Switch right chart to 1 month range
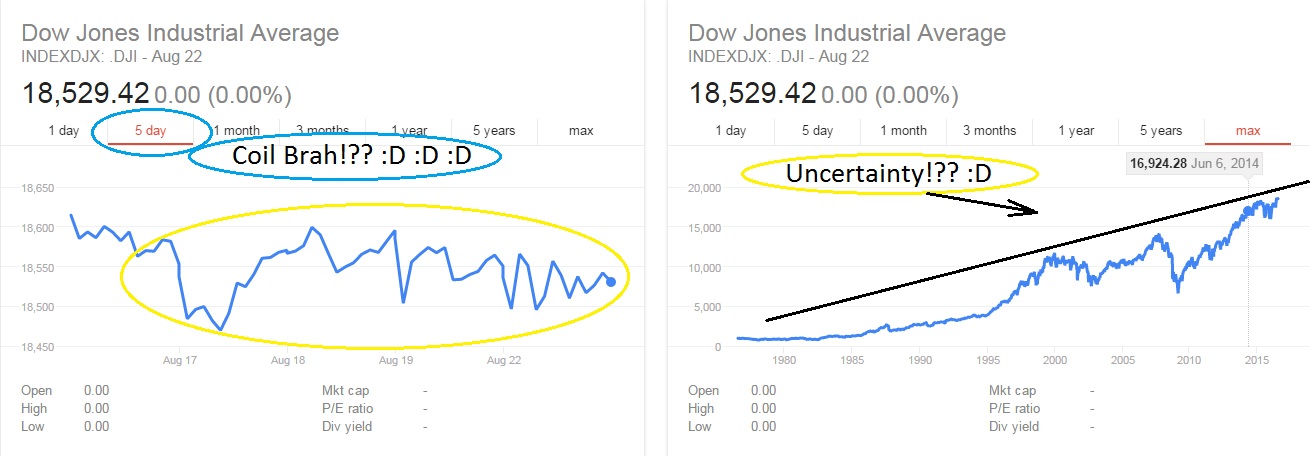 click(903, 131)
